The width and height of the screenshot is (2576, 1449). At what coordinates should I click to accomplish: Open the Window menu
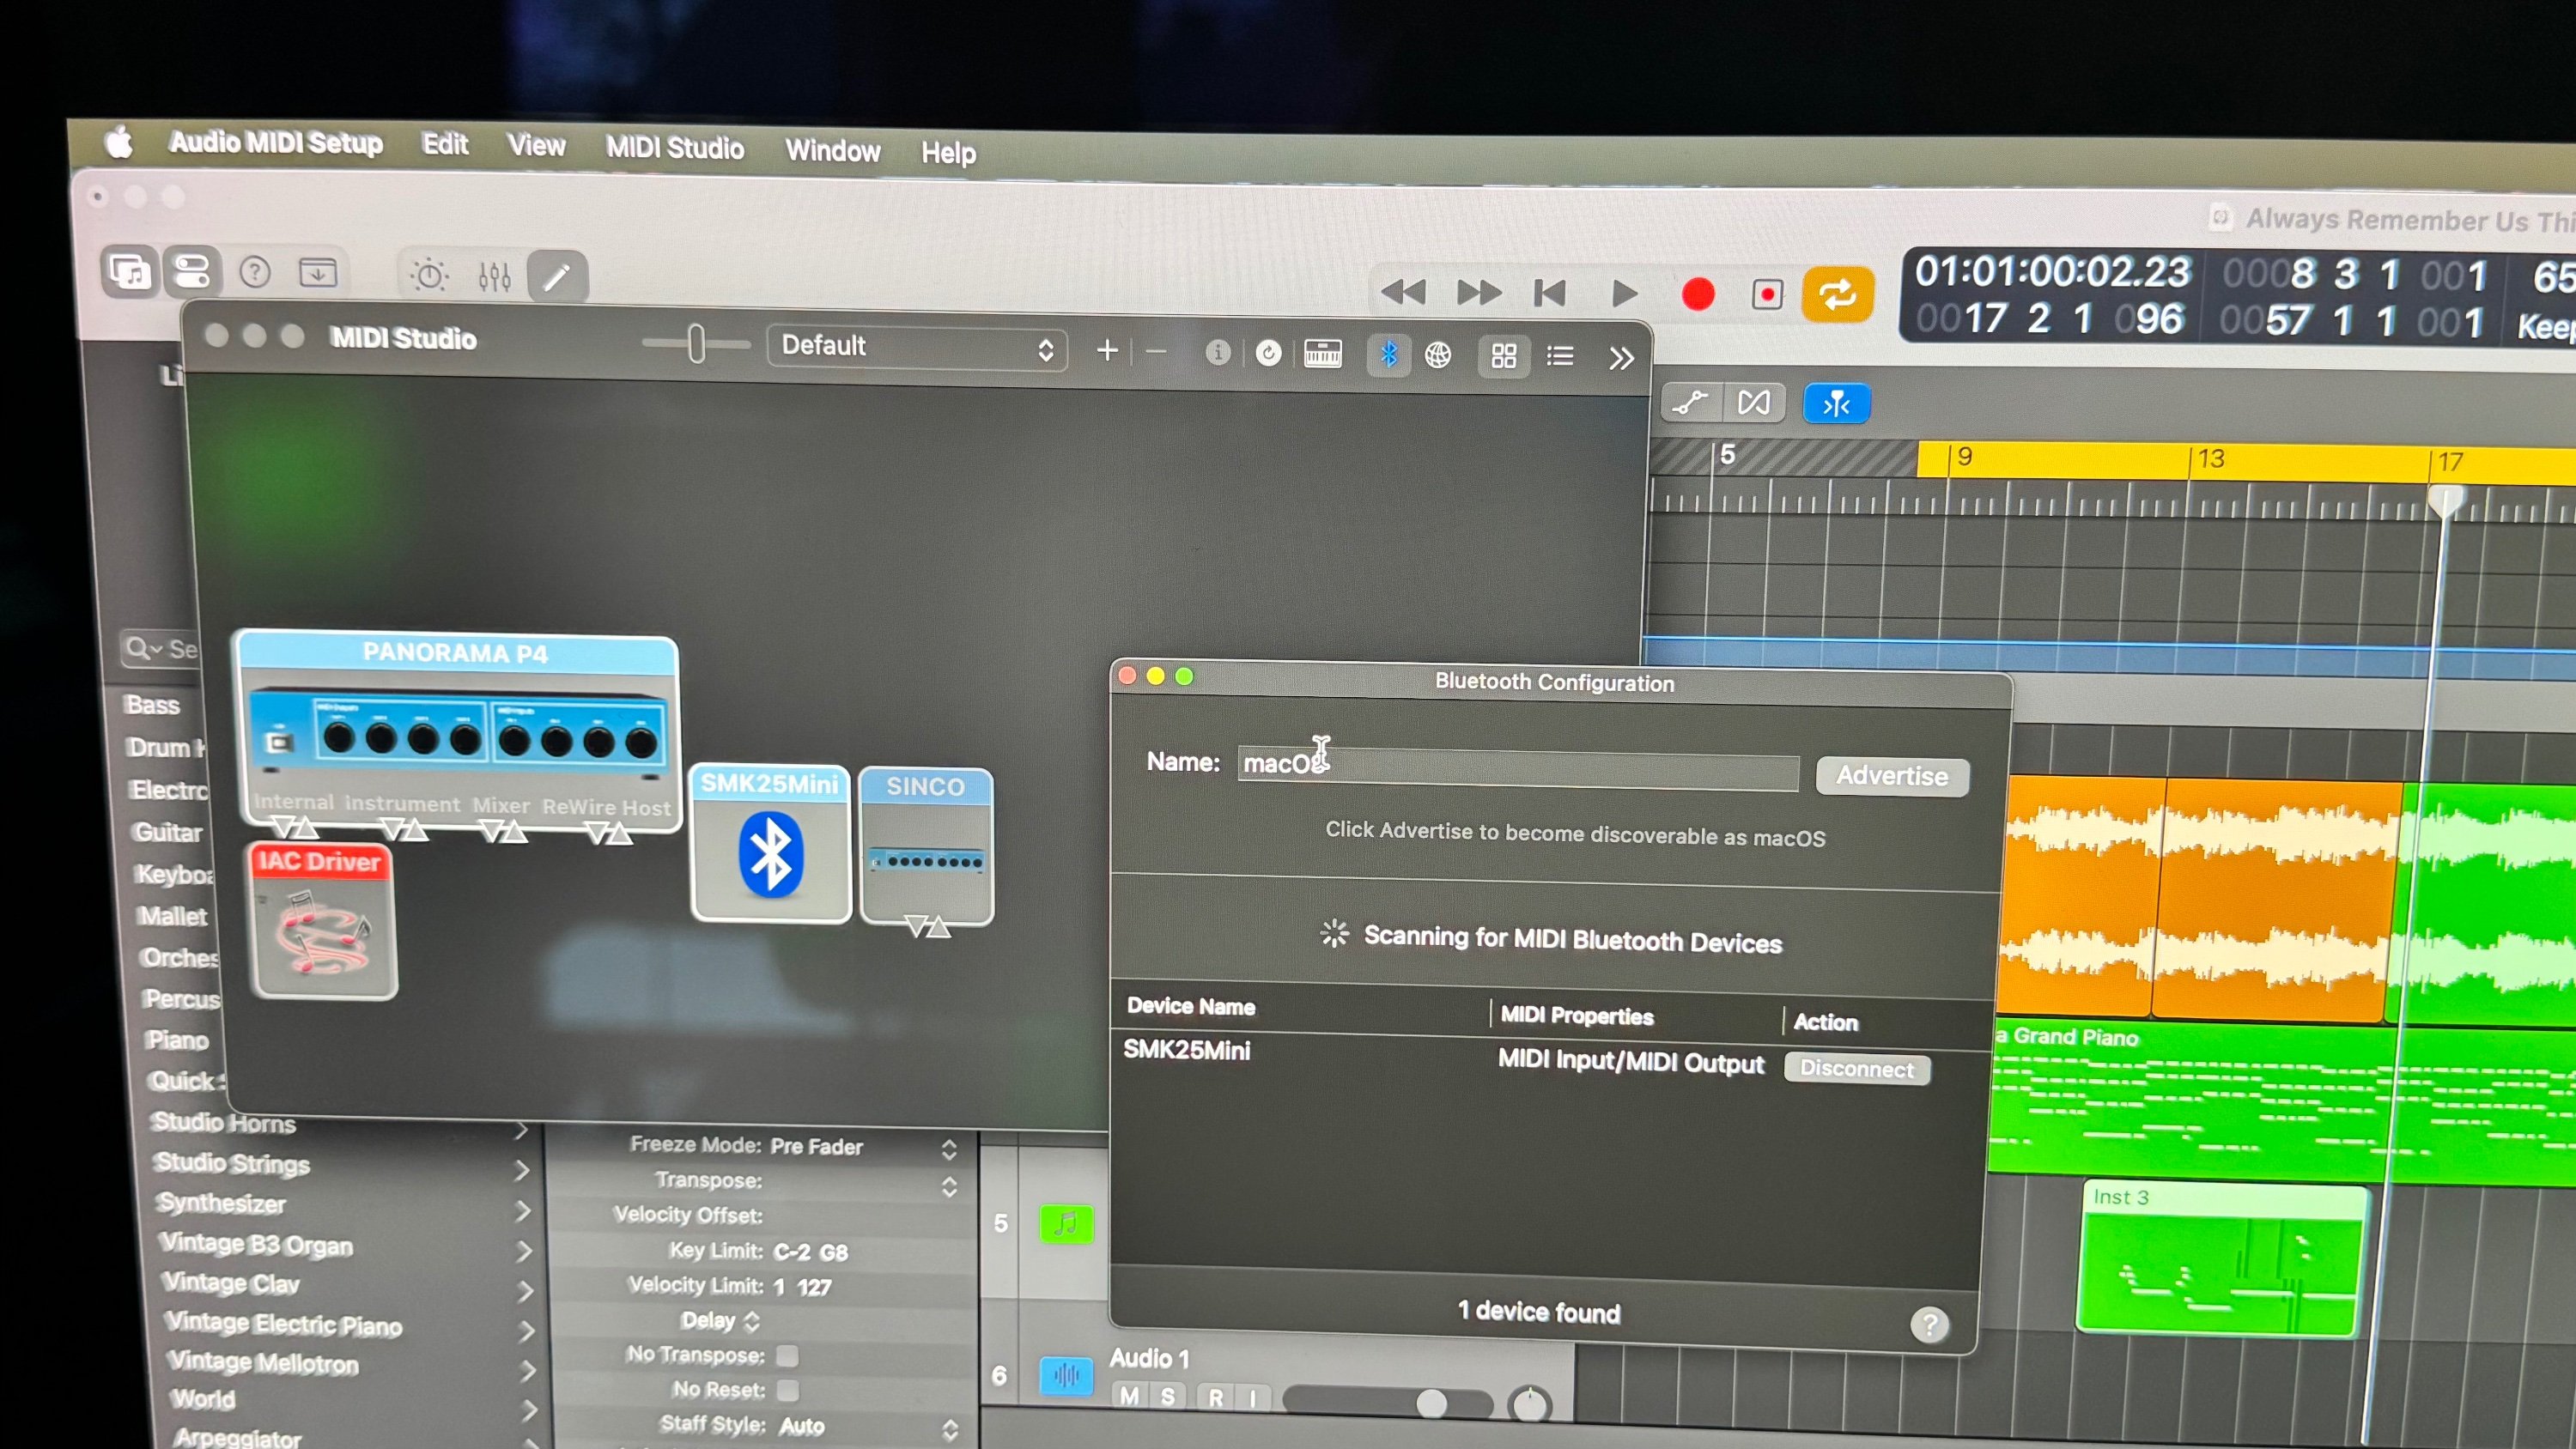832,151
